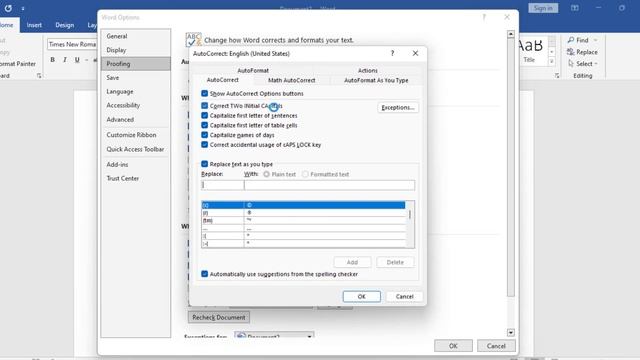640x360 pixels.
Task: Click the replacement list scrollbar
Action: point(410,224)
